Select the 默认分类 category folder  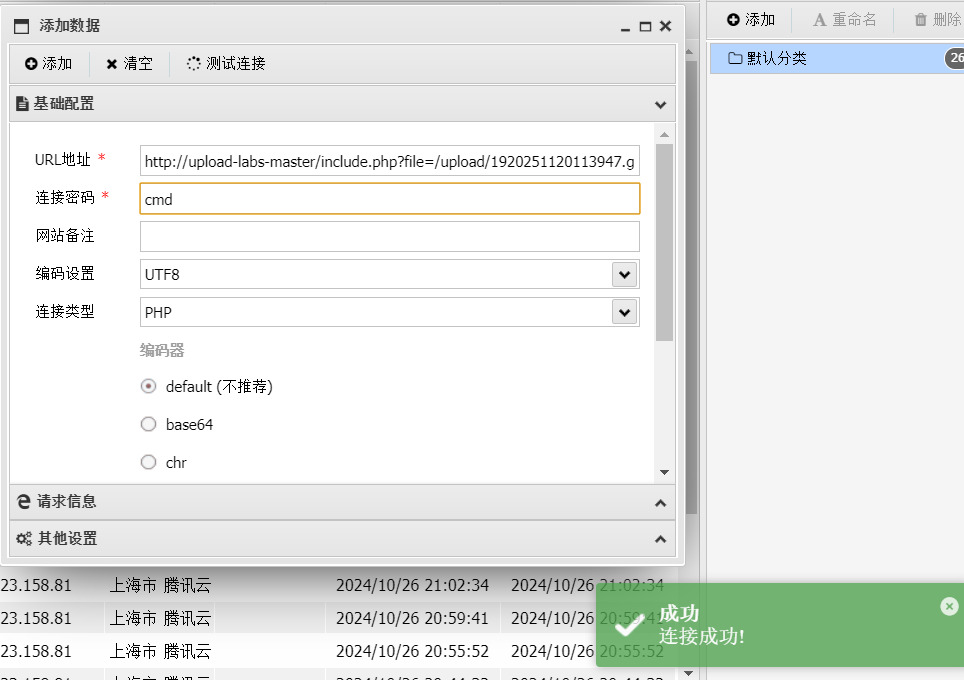[x=837, y=58]
